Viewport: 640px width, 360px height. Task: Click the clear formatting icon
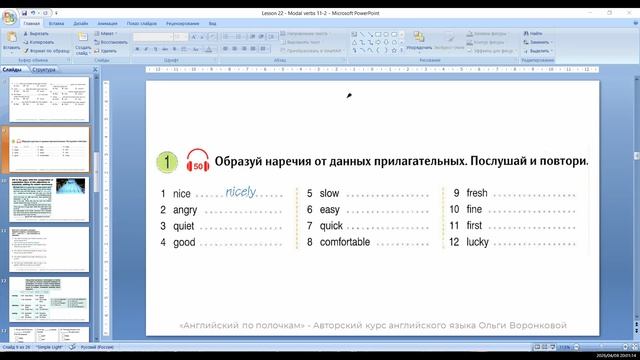pyautogui.click(x=212, y=37)
